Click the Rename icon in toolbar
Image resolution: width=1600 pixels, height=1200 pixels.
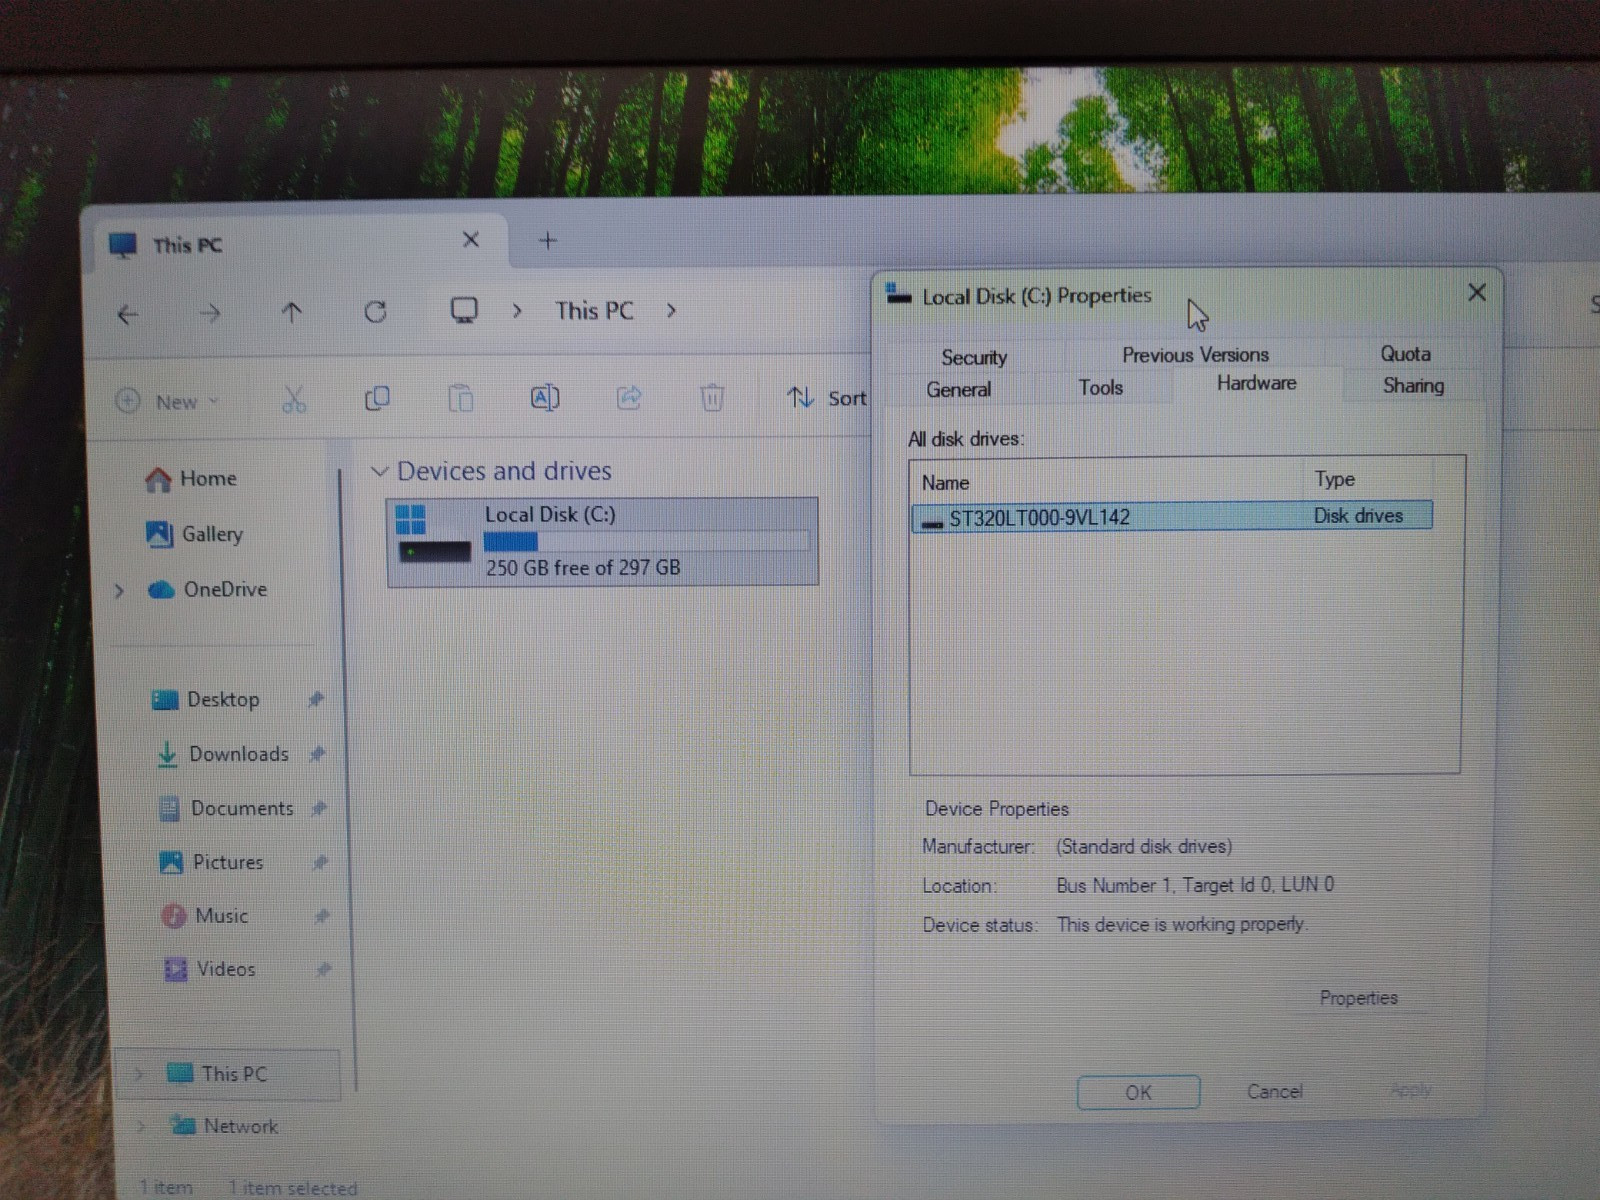click(544, 398)
